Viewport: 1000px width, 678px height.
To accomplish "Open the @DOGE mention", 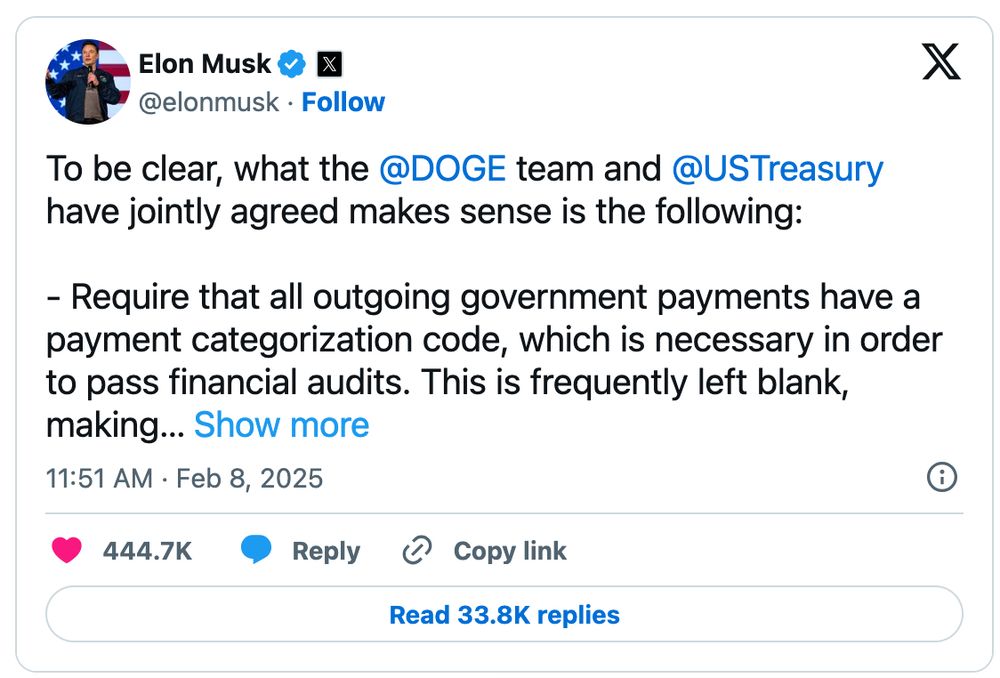I will pos(443,169).
